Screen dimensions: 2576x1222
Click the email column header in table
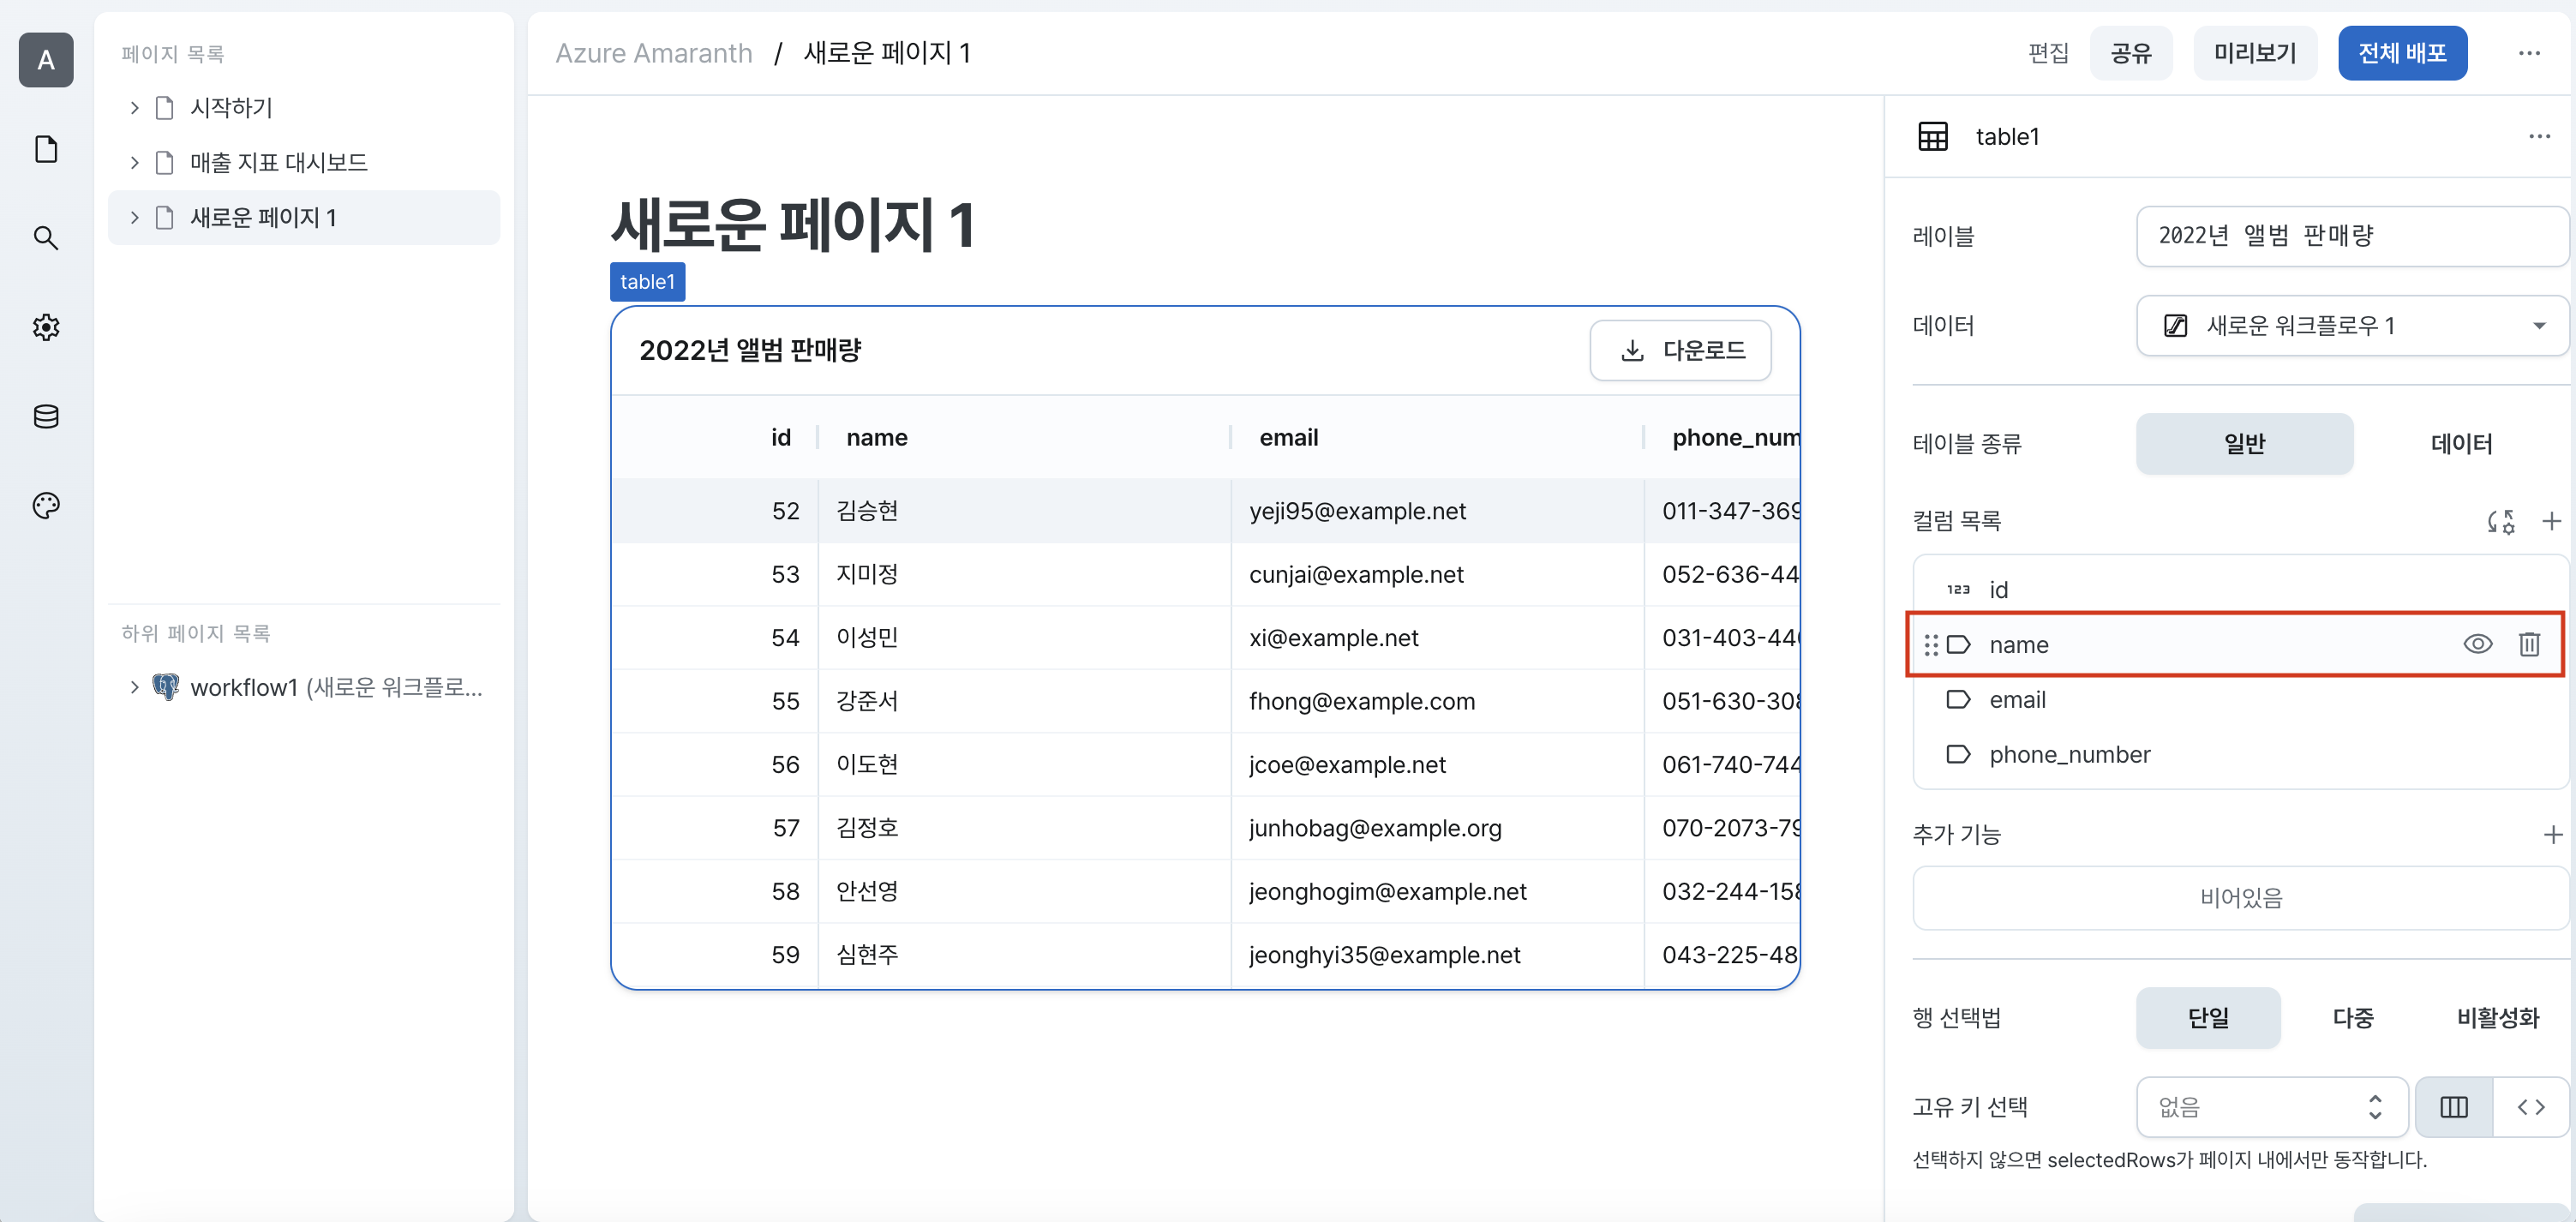pyautogui.click(x=1437, y=437)
